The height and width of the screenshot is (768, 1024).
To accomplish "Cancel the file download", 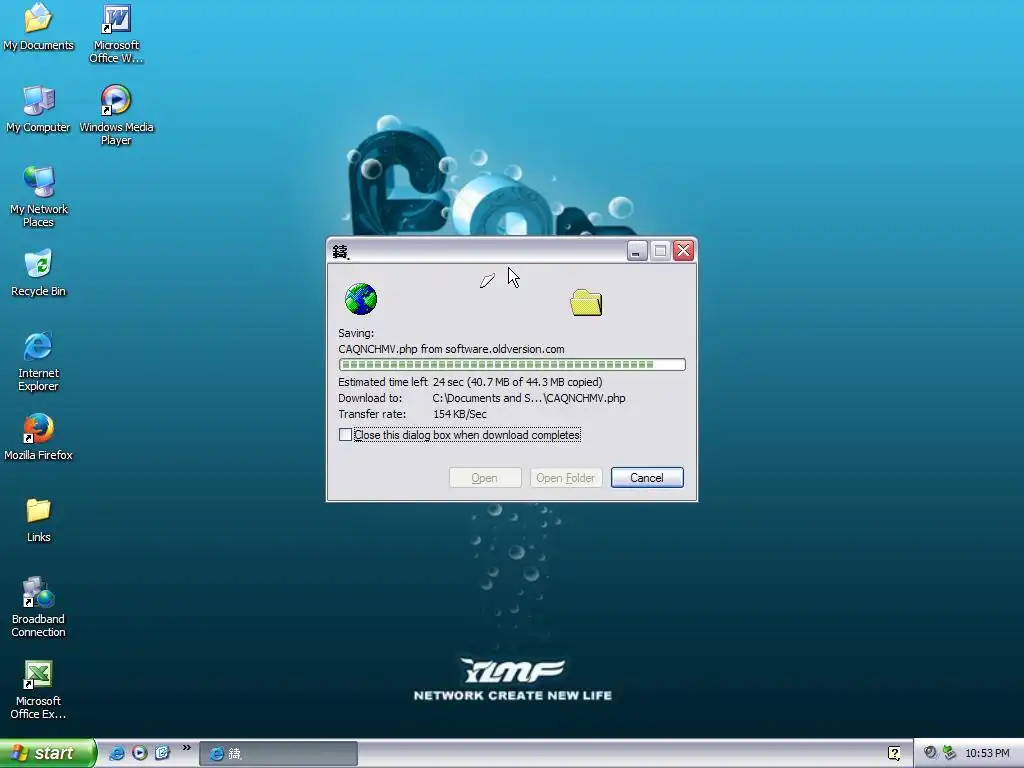I will (647, 477).
